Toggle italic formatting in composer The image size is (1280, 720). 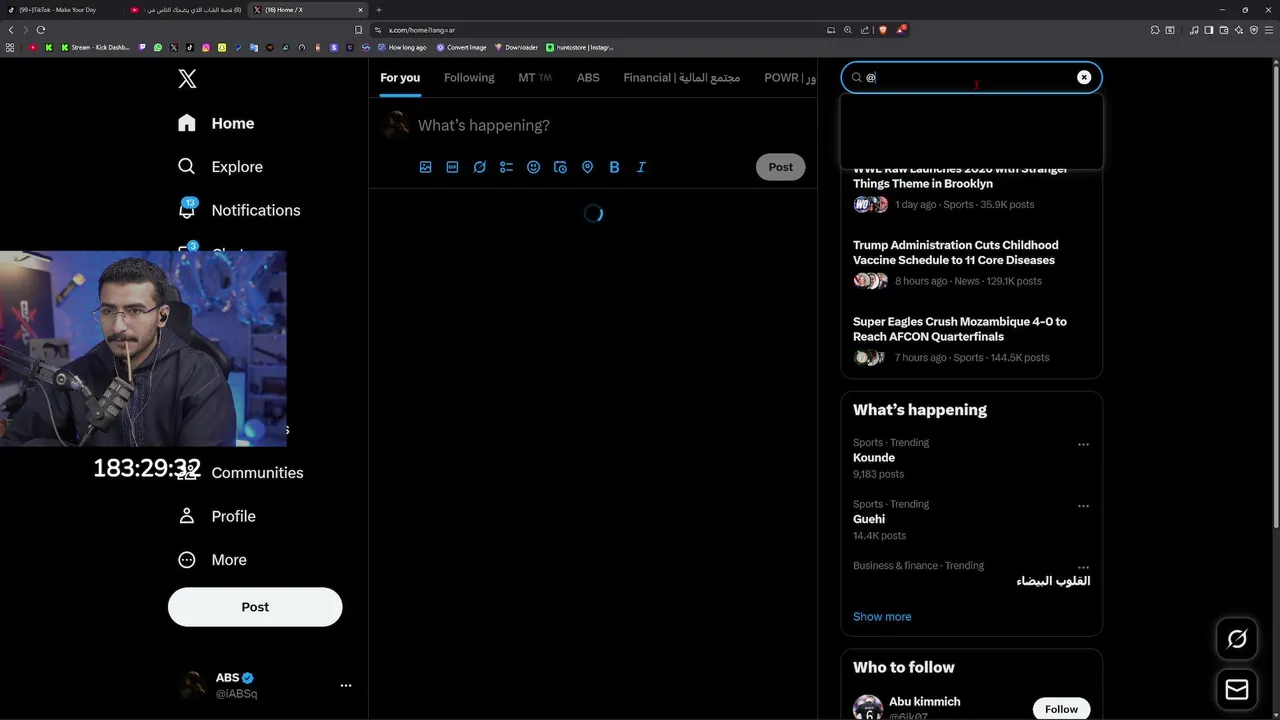tap(641, 167)
